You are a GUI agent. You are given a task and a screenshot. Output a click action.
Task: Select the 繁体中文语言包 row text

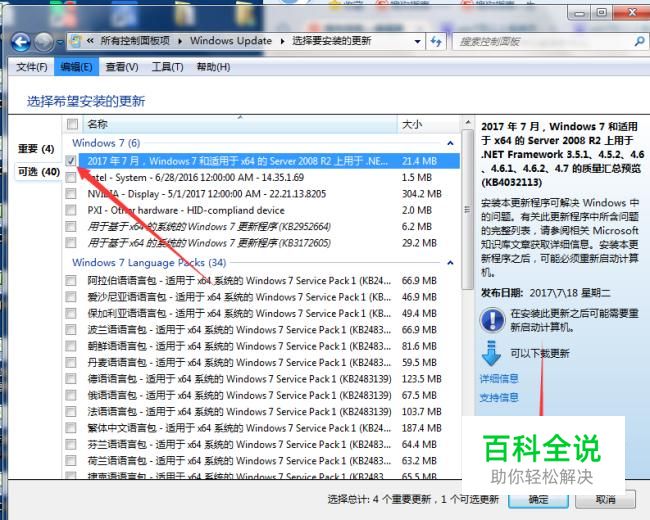[x=239, y=428]
